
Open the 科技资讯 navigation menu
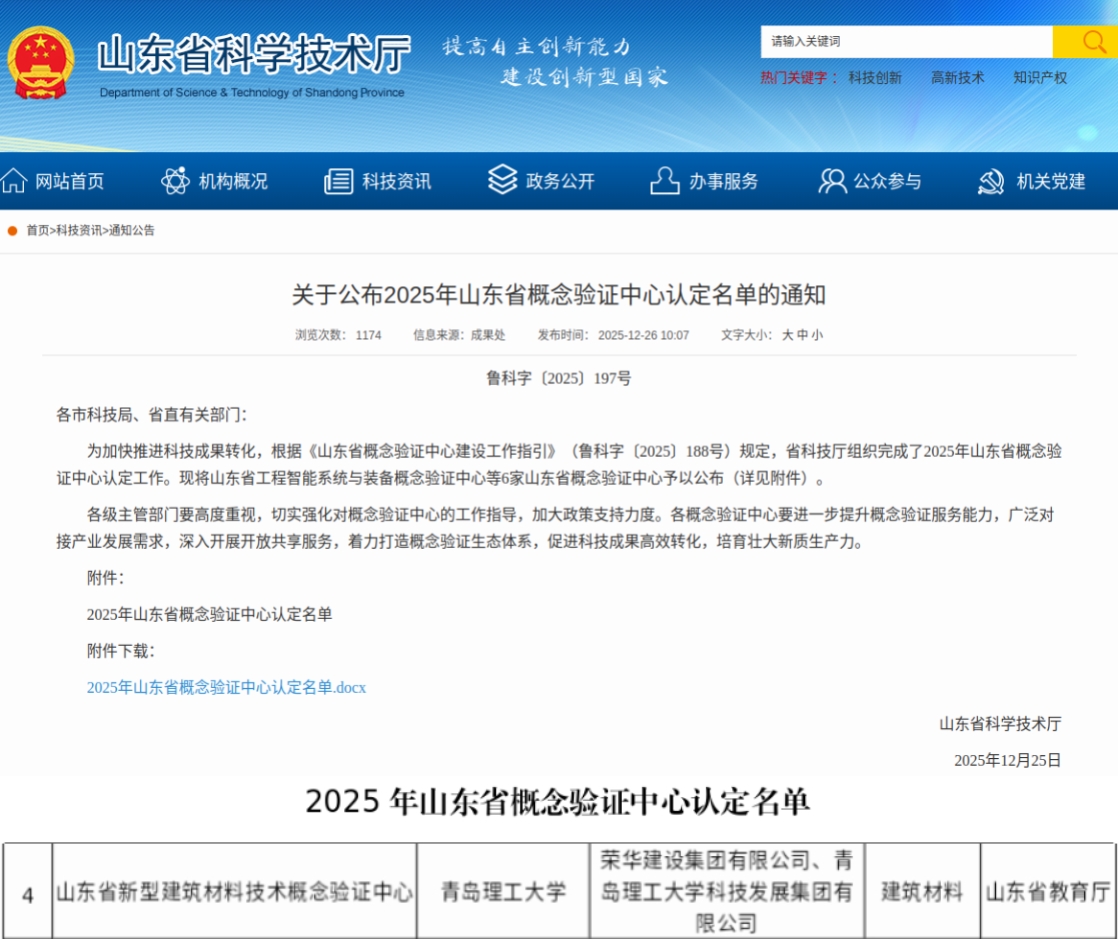[x=396, y=181]
